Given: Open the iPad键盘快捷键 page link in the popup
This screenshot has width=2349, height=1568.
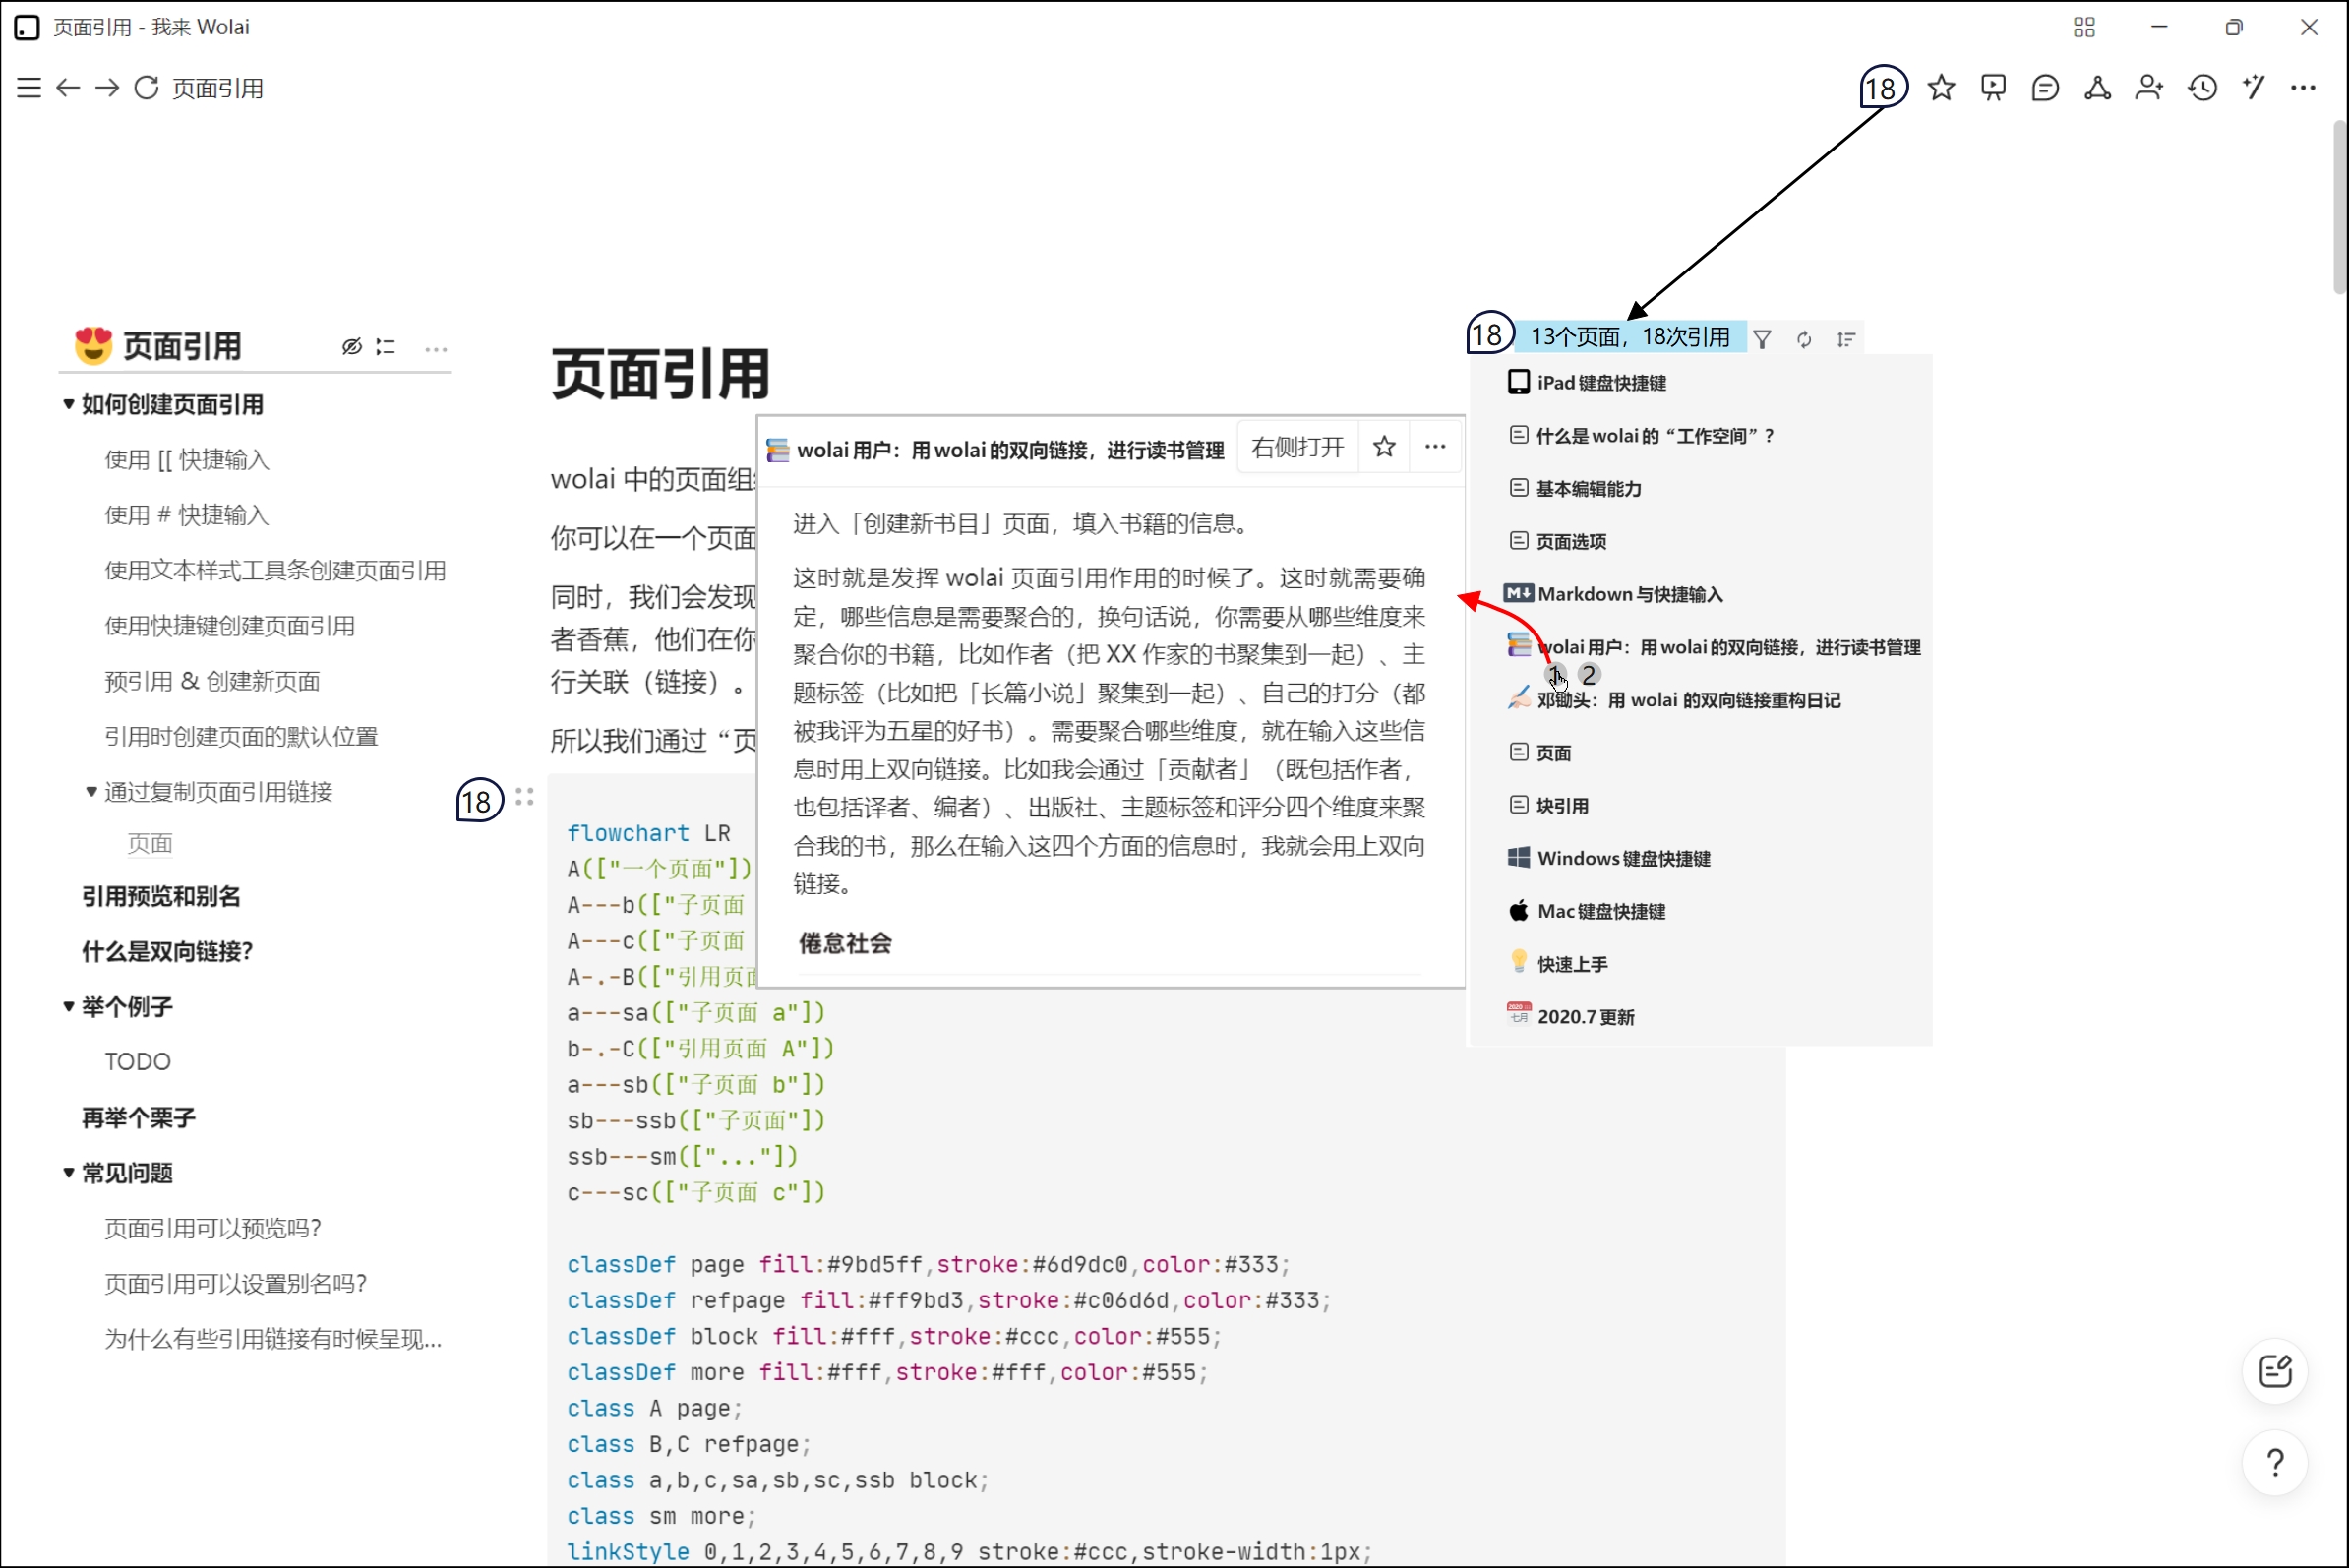Looking at the screenshot, I should pyautogui.click(x=1601, y=381).
